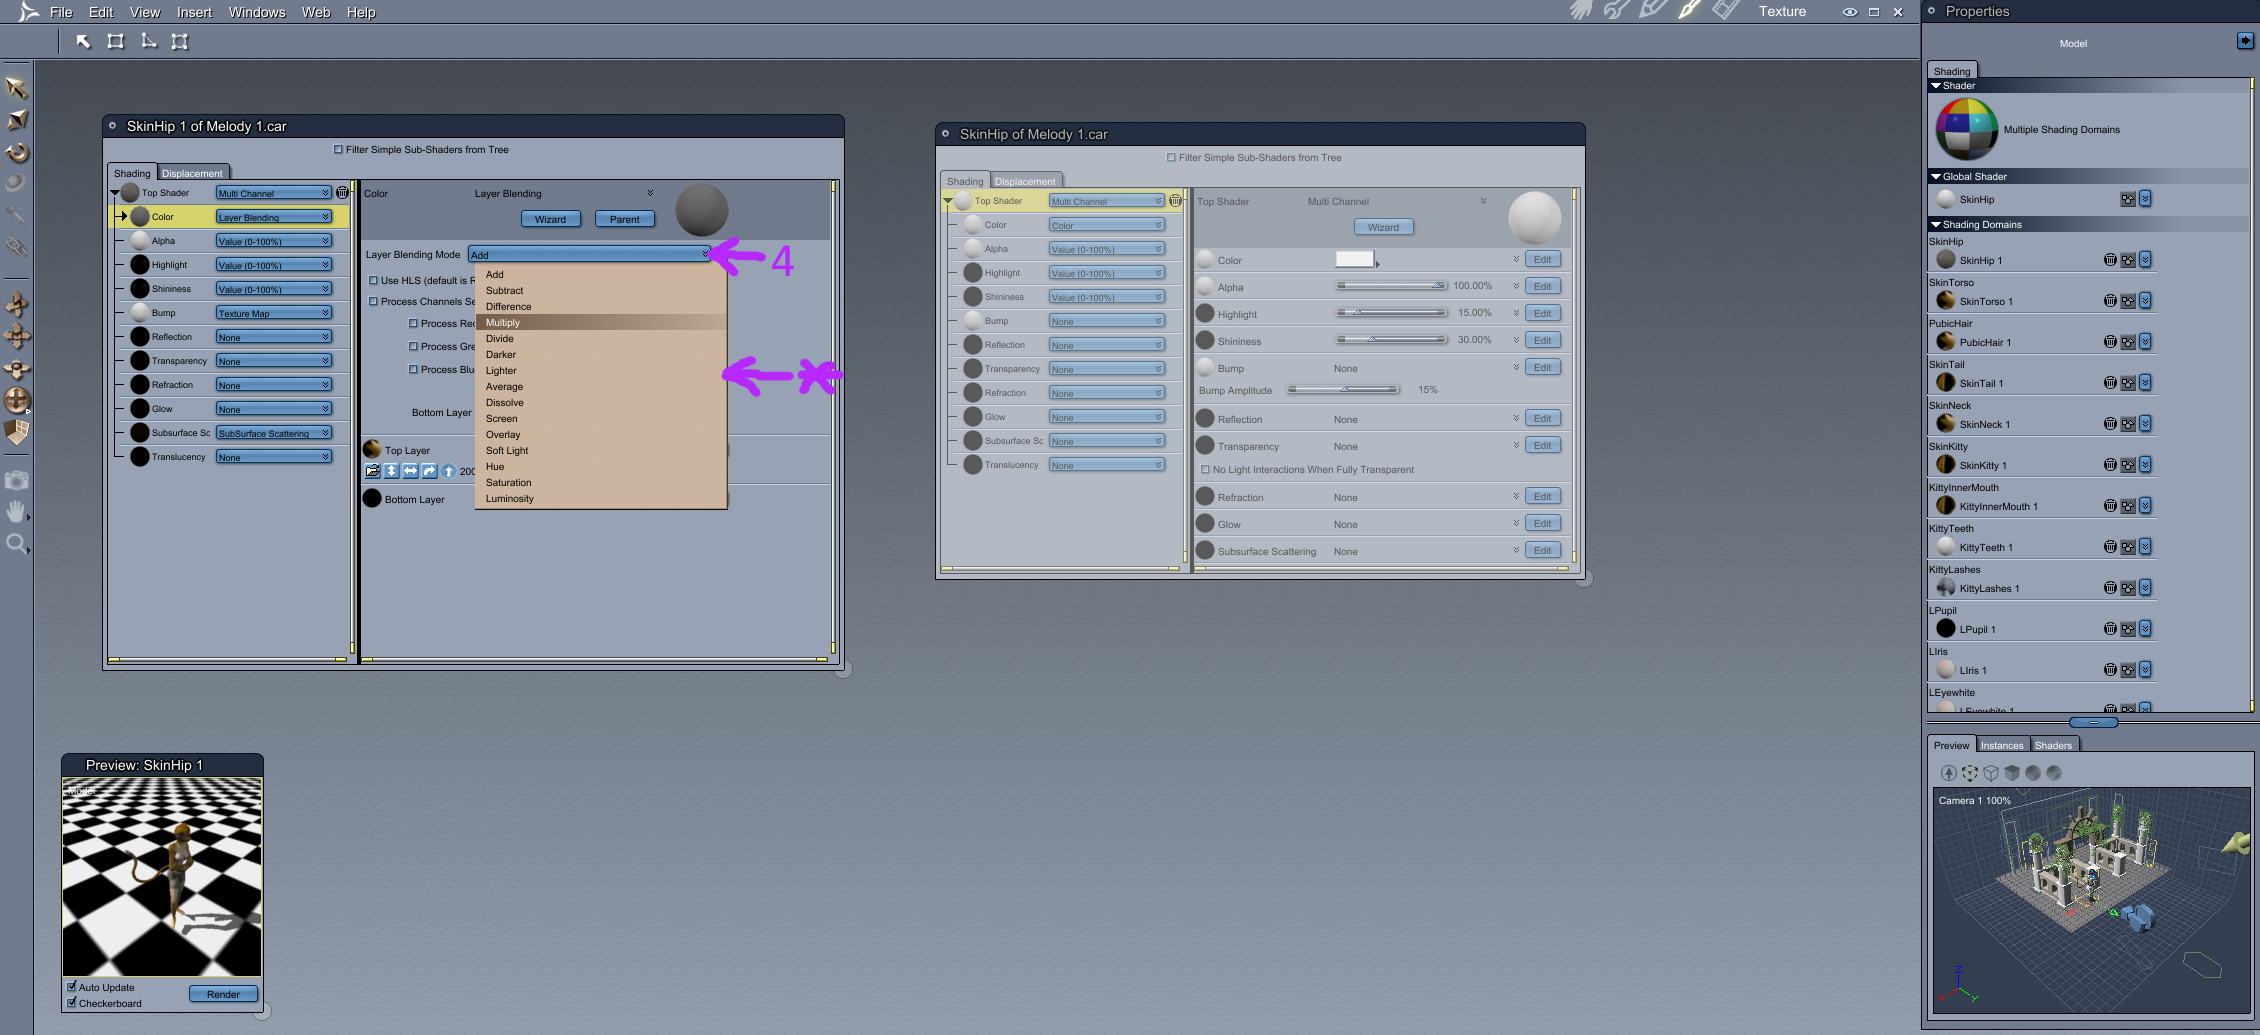2260x1035 pixels.
Task: Toggle Filter Simple Sub-Shaders in SkinHip window
Action: click(x=1171, y=158)
